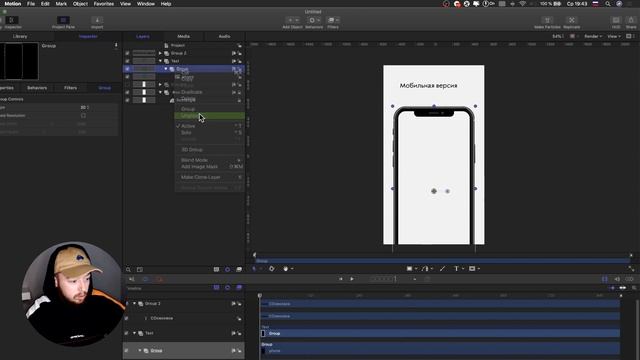Screen dimensions: 640x360
Task: Click timeline playhead marker
Action: click(260, 296)
